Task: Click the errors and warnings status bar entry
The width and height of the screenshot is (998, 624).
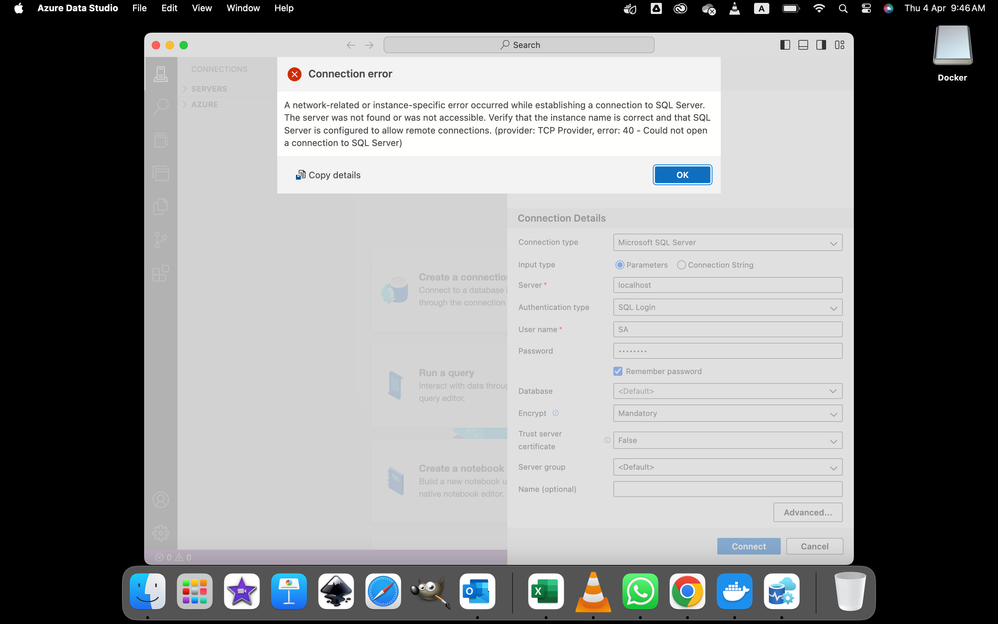Action: pos(173,557)
